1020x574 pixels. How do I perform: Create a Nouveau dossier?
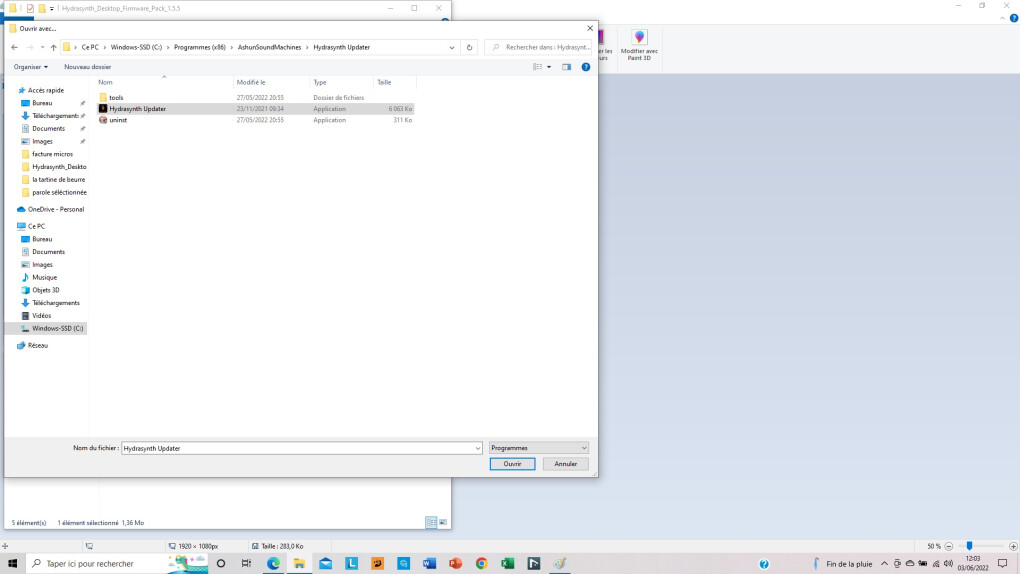[87, 67]
